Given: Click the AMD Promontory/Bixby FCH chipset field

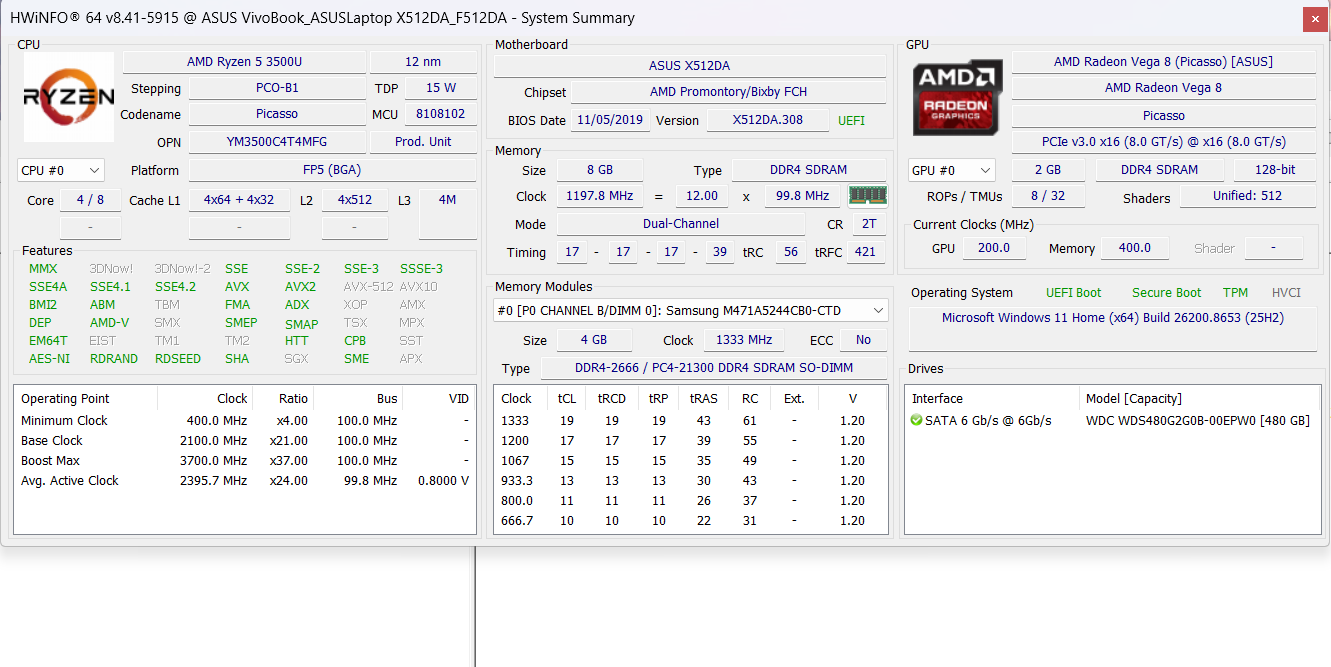Looking at the screenshot, I should coord(728,92).
